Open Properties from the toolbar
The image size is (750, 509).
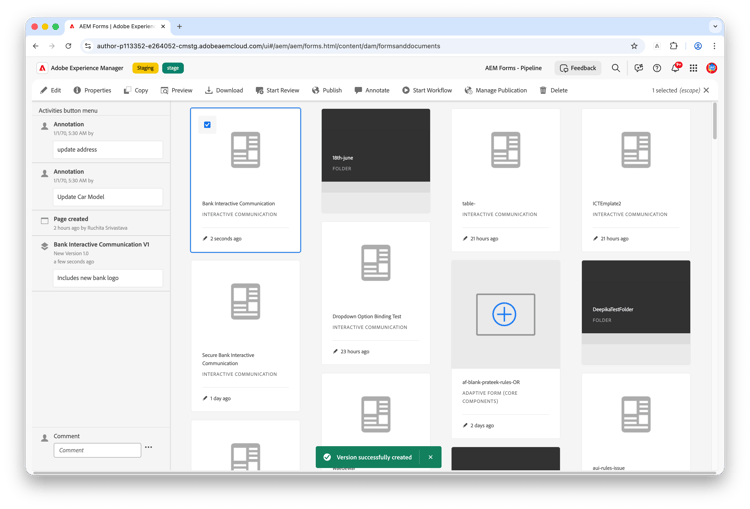pyautogui.click(x=92, y=90)
